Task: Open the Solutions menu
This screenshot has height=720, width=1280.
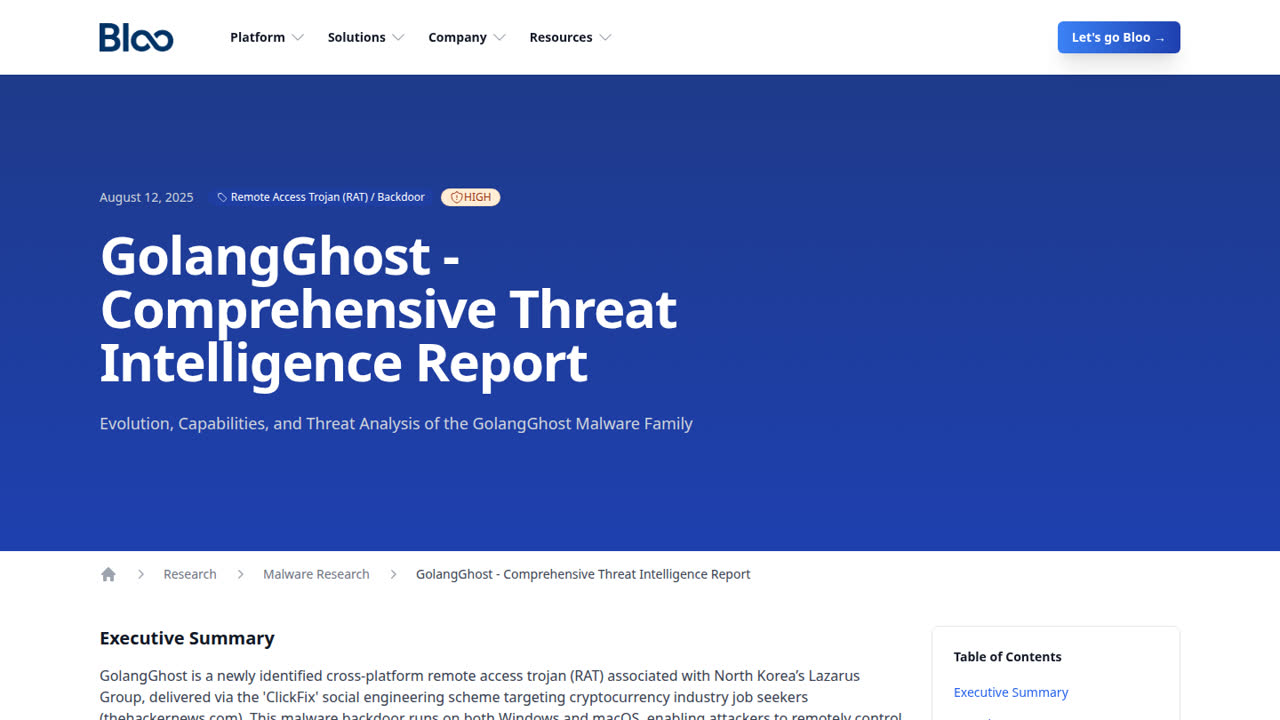Action: tap(366, 37)
